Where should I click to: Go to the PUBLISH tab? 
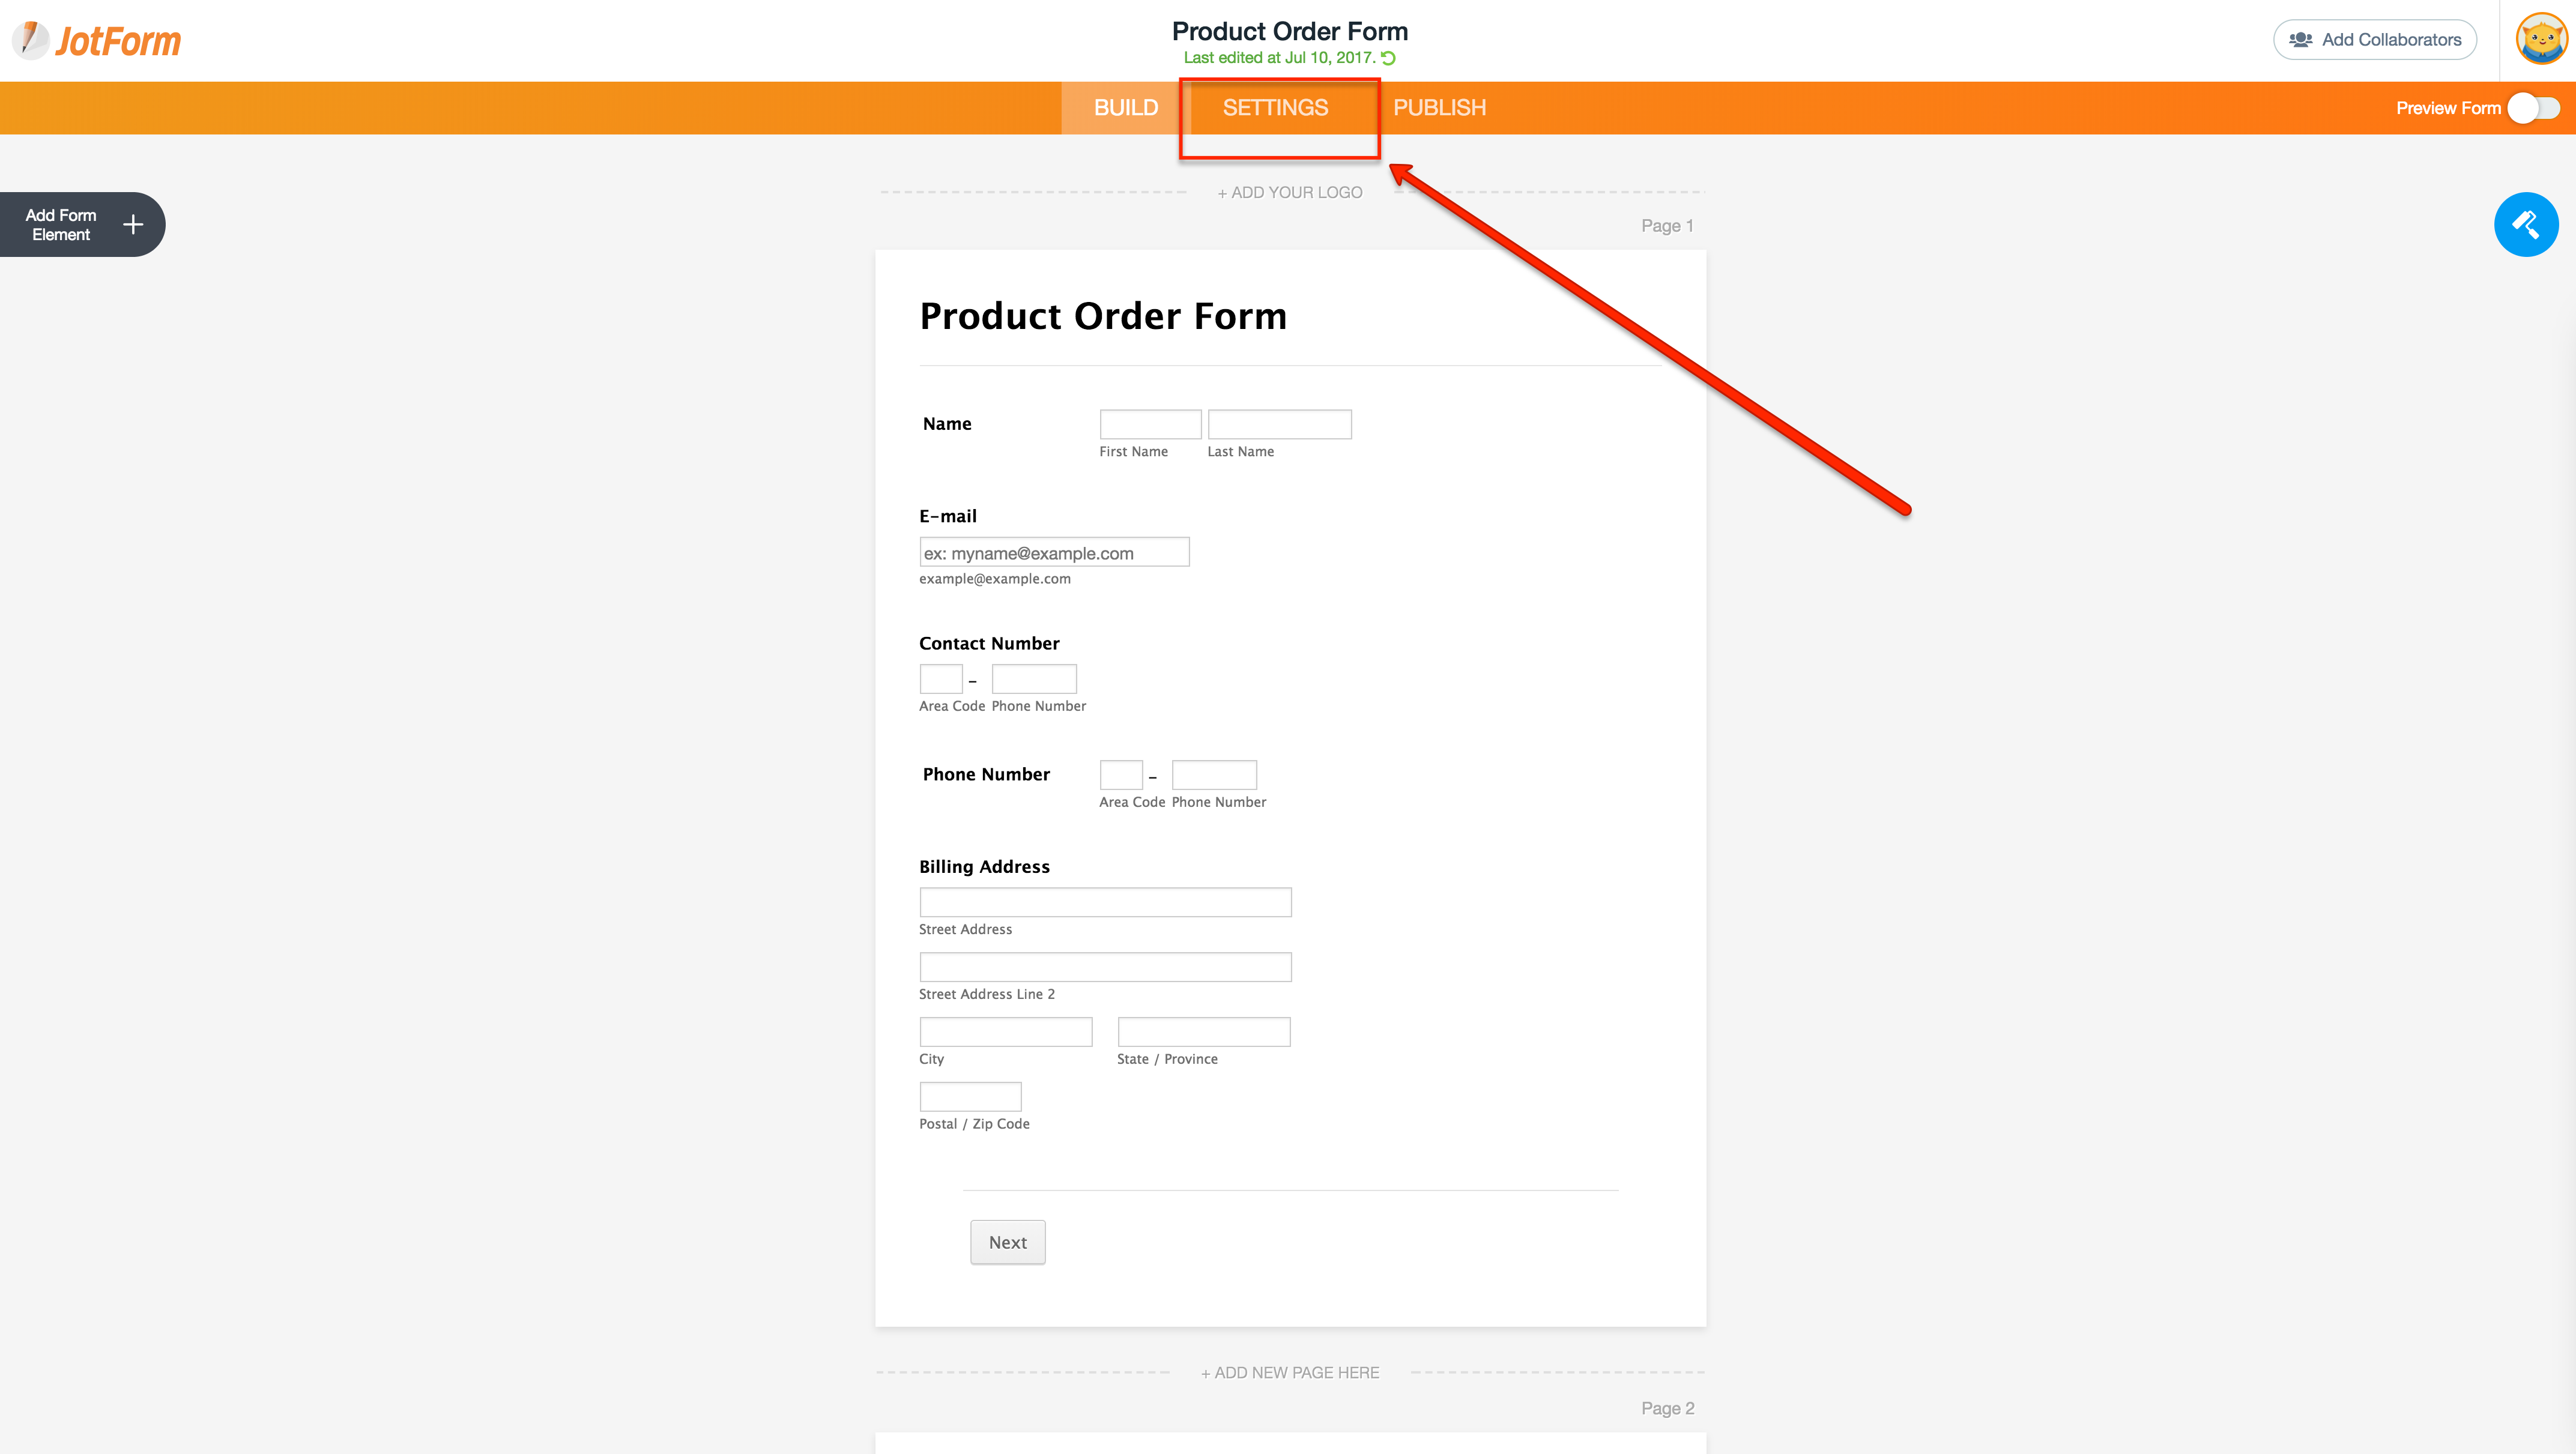pyautogui.click(x=1439, y=108)
